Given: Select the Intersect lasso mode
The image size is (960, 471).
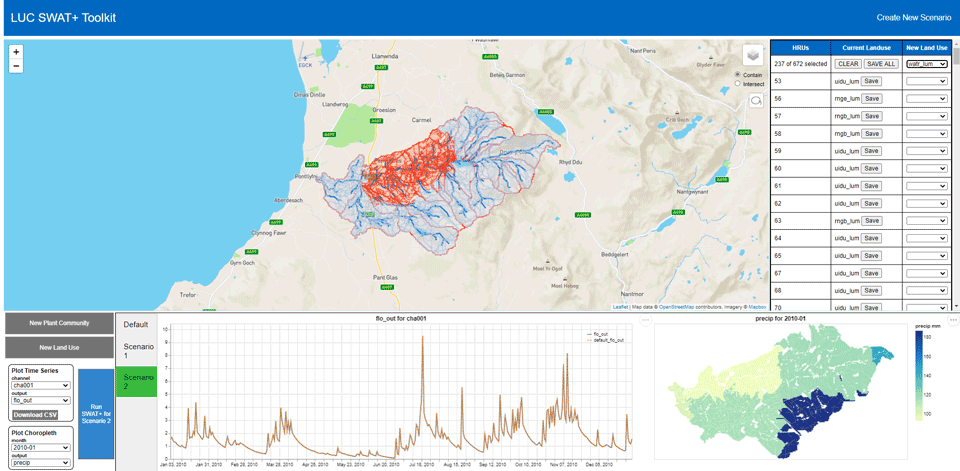Looking at the screenshot, I should click(x=738, y=84).
